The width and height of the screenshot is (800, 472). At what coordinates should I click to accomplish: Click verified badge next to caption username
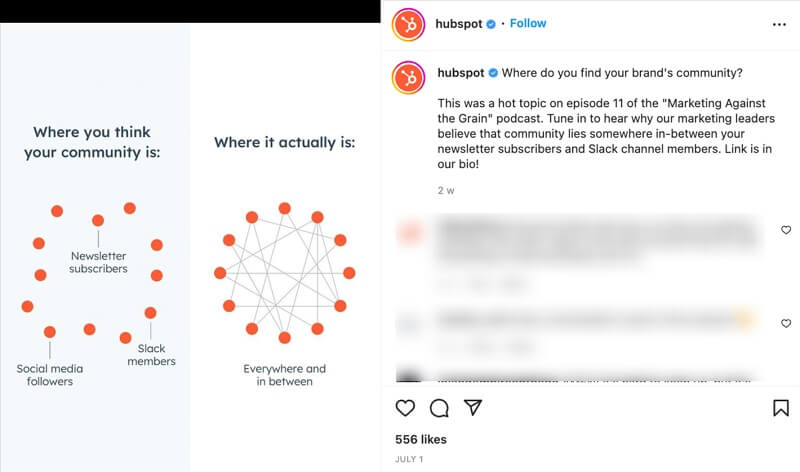point(493,73)
